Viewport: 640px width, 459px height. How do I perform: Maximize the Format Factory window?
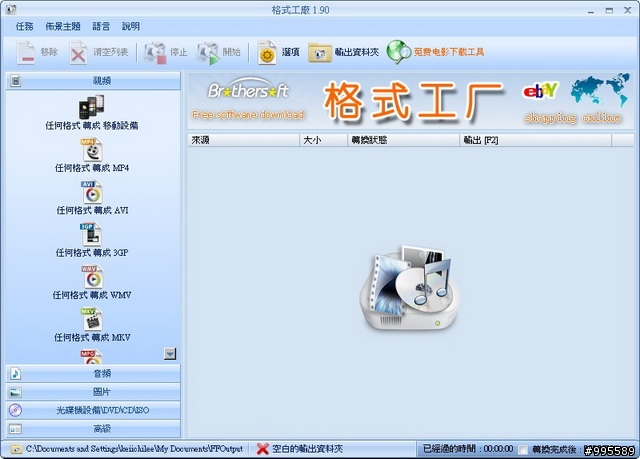pyautogui.click(x=609, y=11)
